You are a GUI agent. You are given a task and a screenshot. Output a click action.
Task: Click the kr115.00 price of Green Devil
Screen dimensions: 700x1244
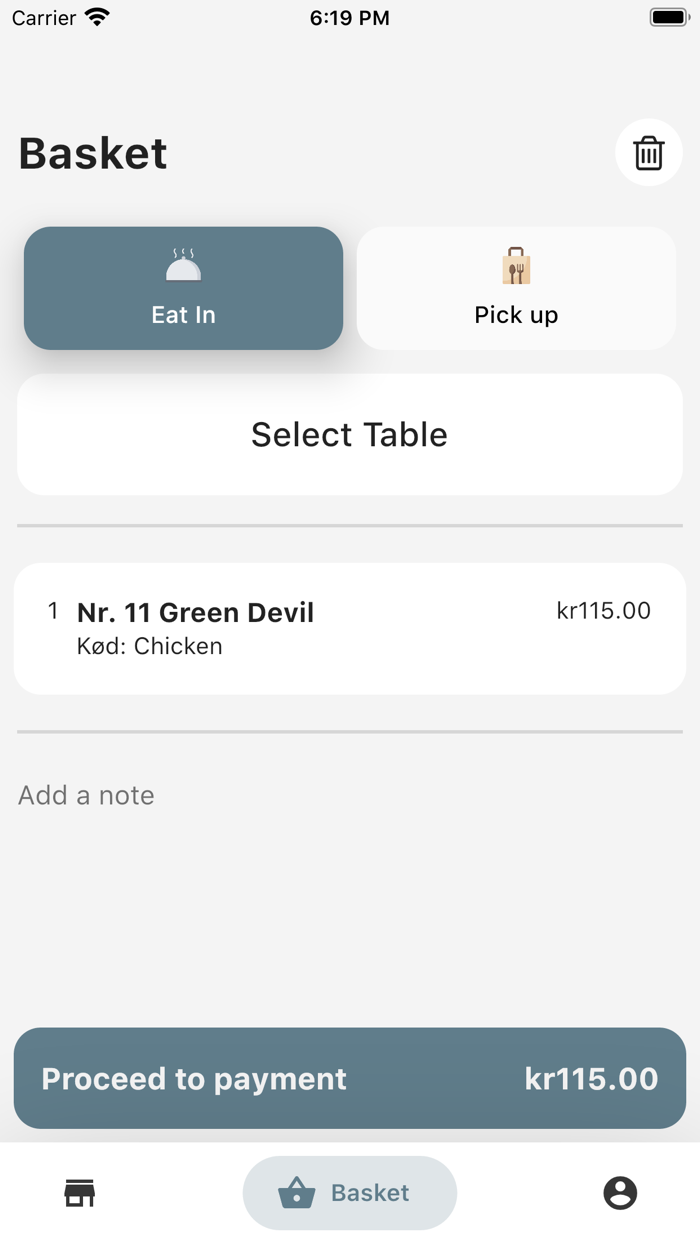click(x=603, y=611)
